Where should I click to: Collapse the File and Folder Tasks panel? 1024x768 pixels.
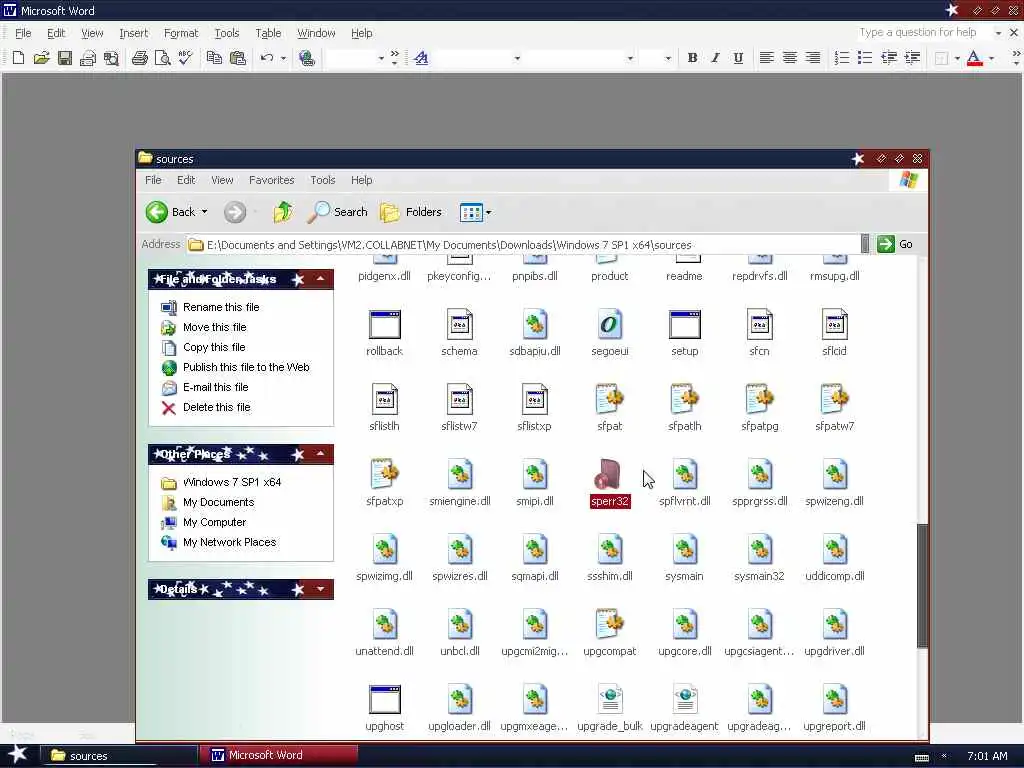[320, 280]
